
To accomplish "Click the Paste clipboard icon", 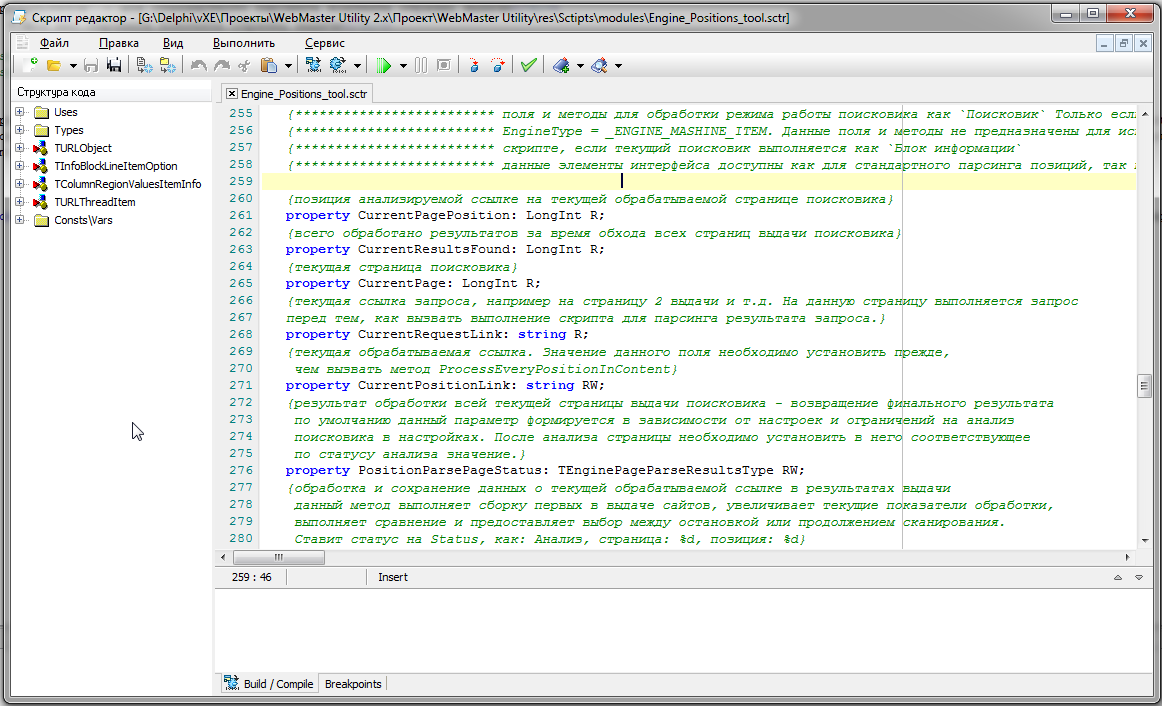I will [269, 65].
